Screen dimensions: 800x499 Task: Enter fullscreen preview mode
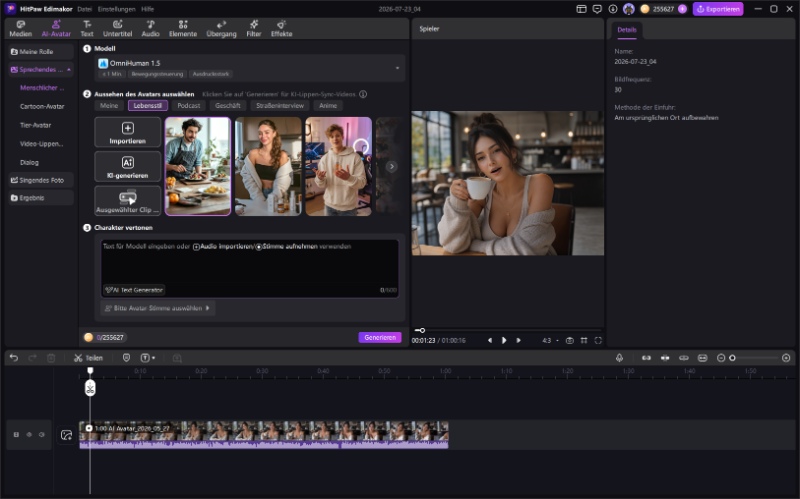pos(598,340)
